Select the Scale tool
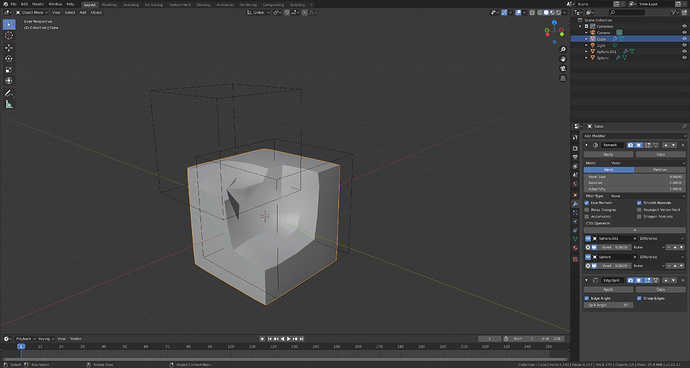This screenshot has width=690, height=368. tap(8, 70)
